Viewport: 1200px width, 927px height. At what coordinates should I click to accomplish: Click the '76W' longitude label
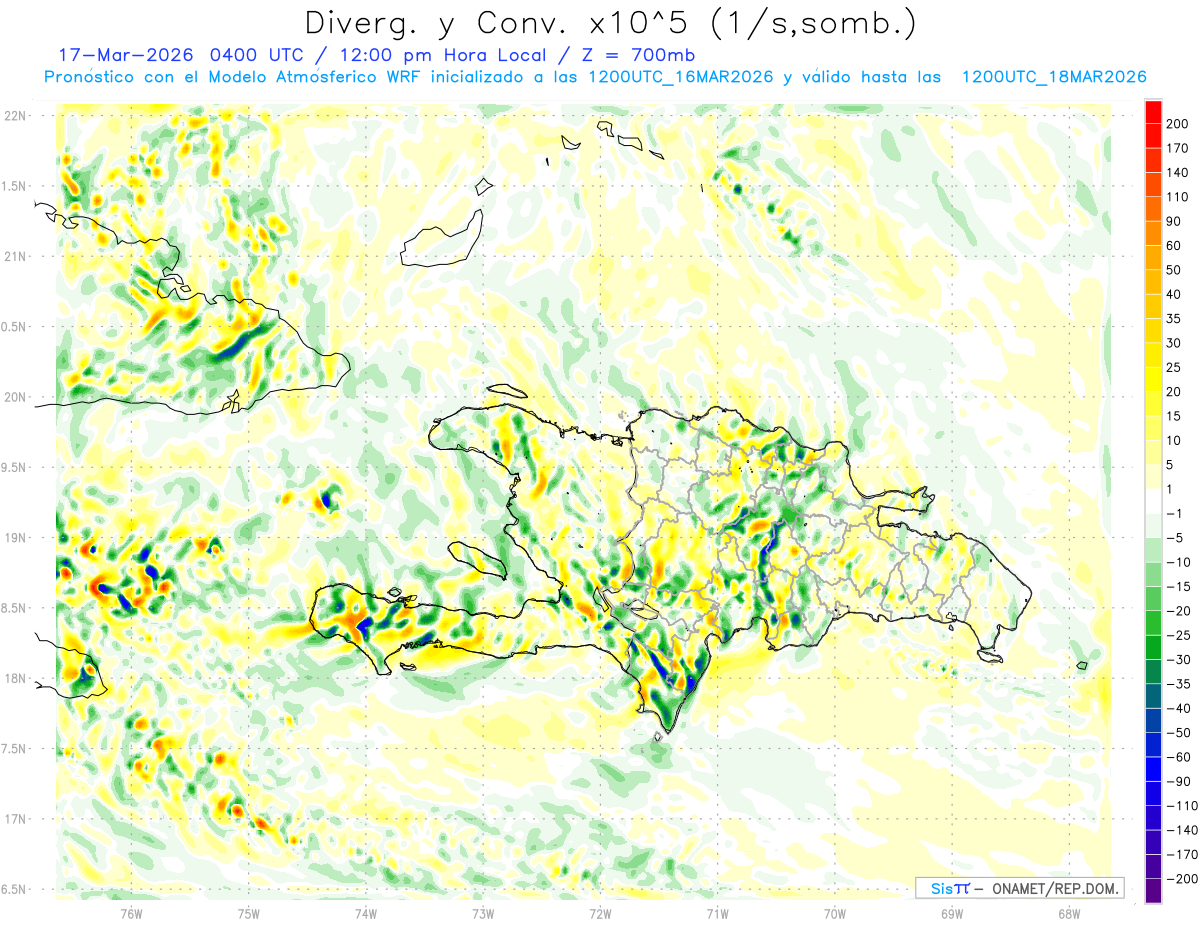(131, 913)
